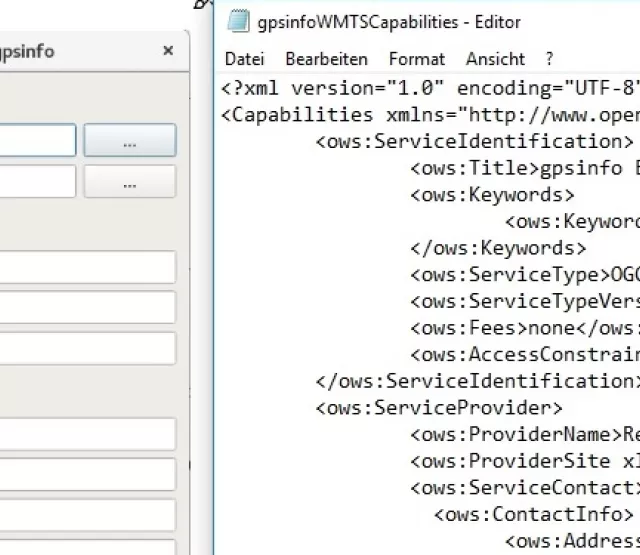Close the gpsinfo dialog window

pyautogui.click(x=168, y=50)
